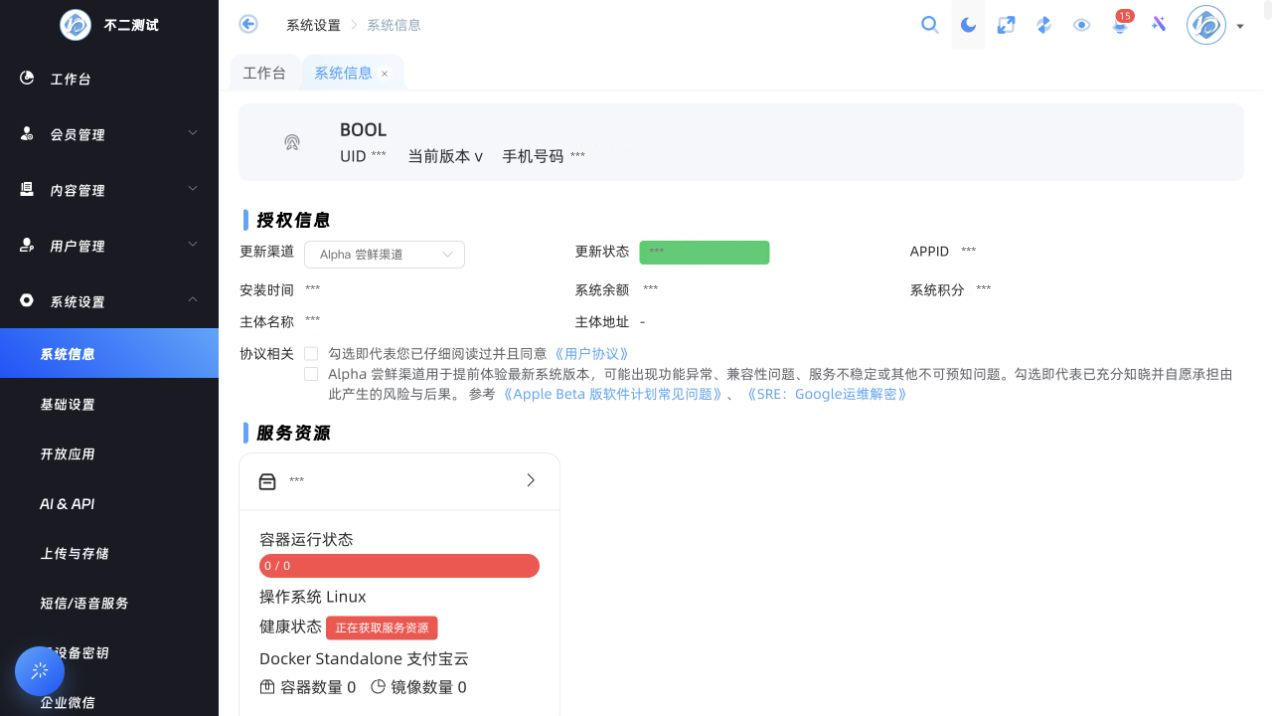
Task: Click the magic wand icon in the top bar
Action: [1159, 24]
